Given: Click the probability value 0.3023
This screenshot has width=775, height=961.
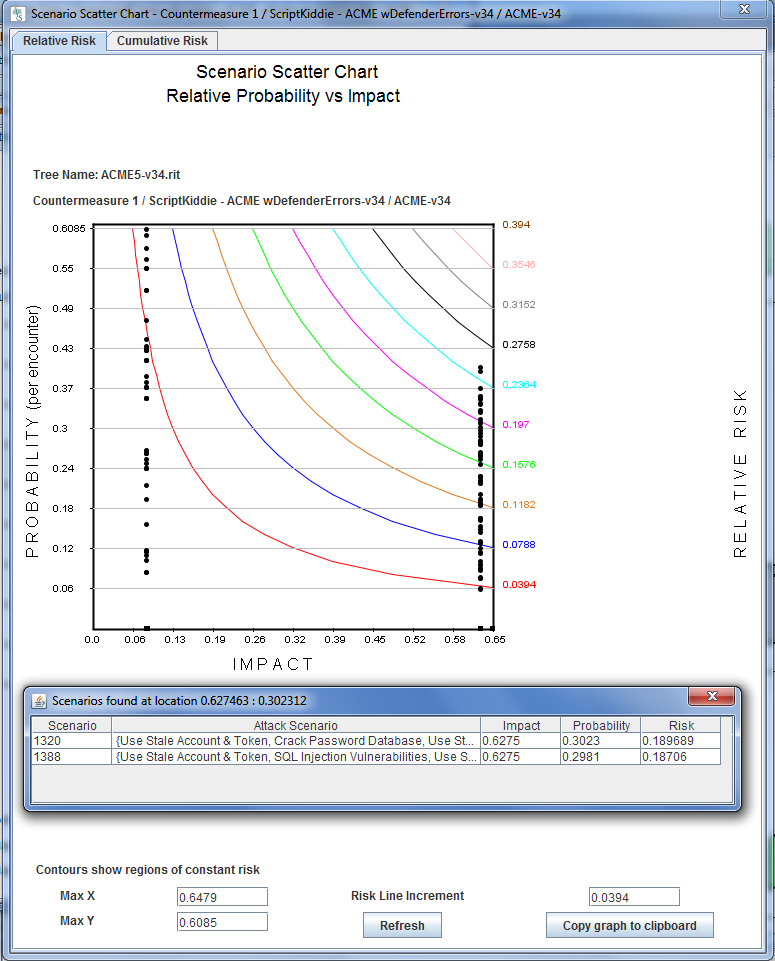Looking at the screenshot, I should pyautogui.click(x=600, y=741).
